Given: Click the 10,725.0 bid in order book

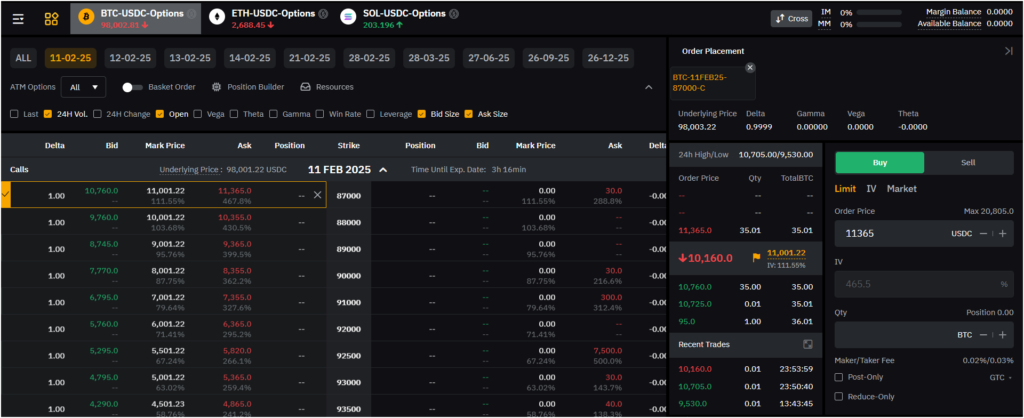Looking at the screenshot, I should pyautogui.click(x=696, y=304).
